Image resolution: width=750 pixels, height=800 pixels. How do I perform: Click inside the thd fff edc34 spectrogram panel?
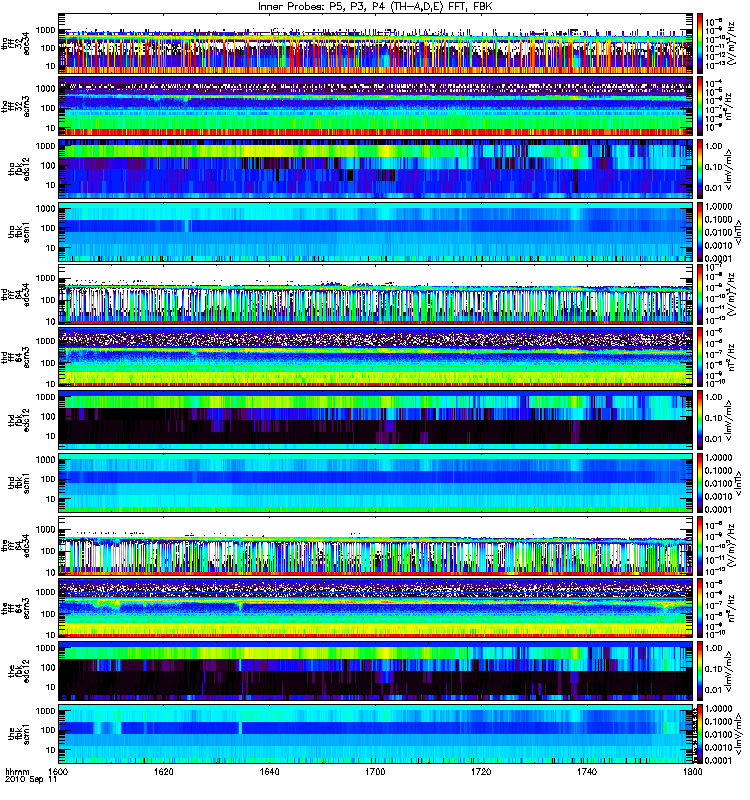375,294
